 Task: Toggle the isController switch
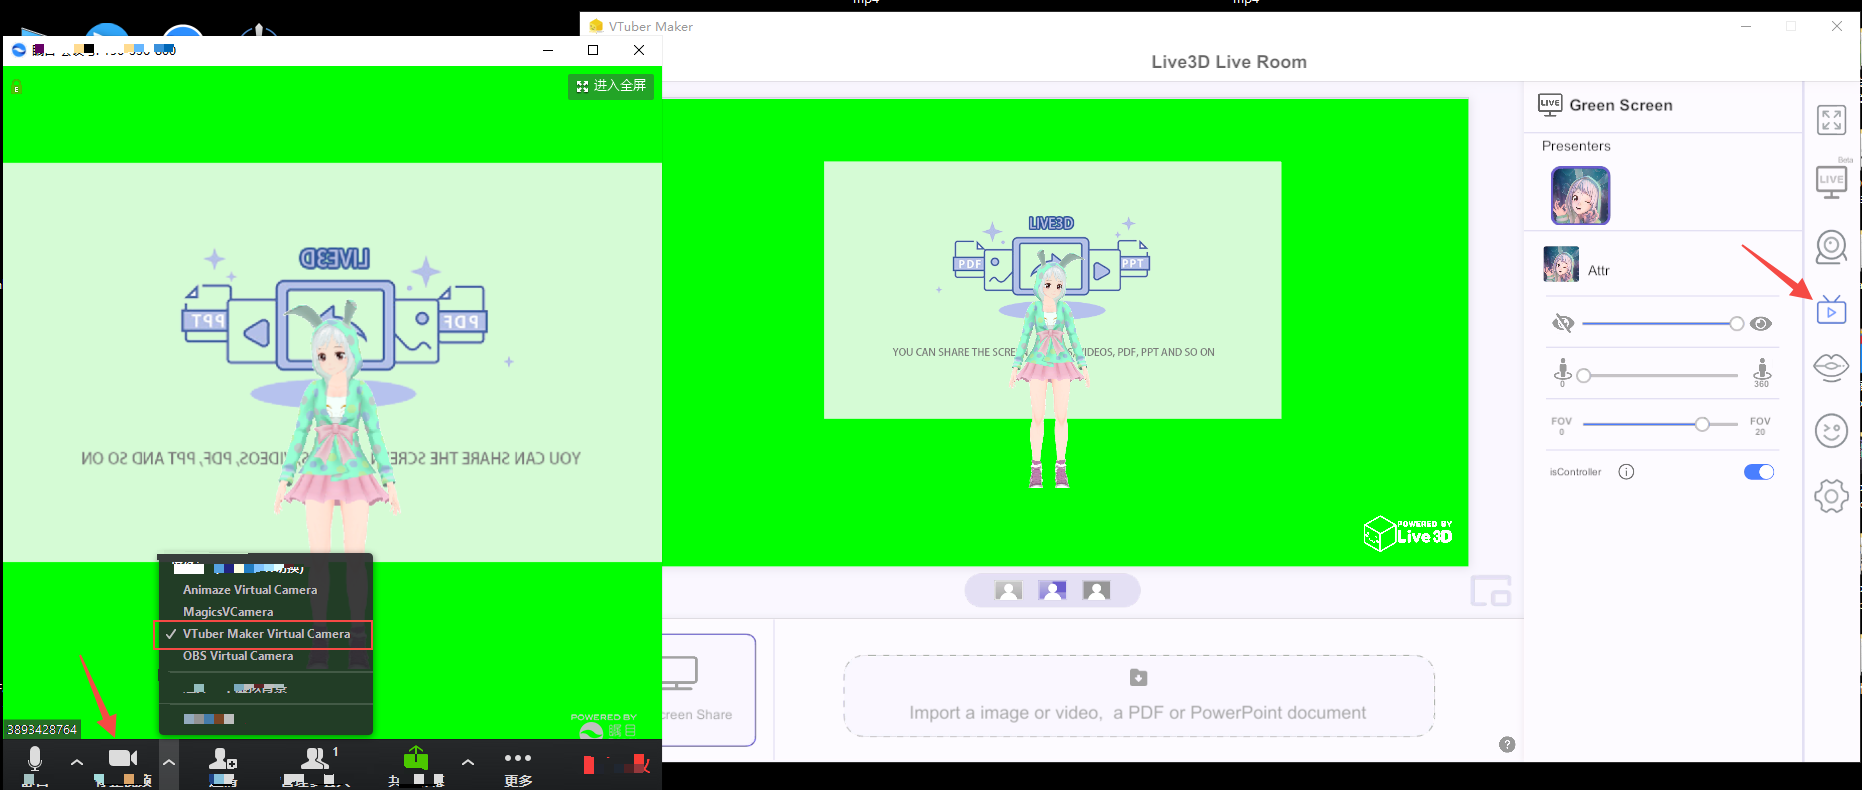coord(1758,472)
